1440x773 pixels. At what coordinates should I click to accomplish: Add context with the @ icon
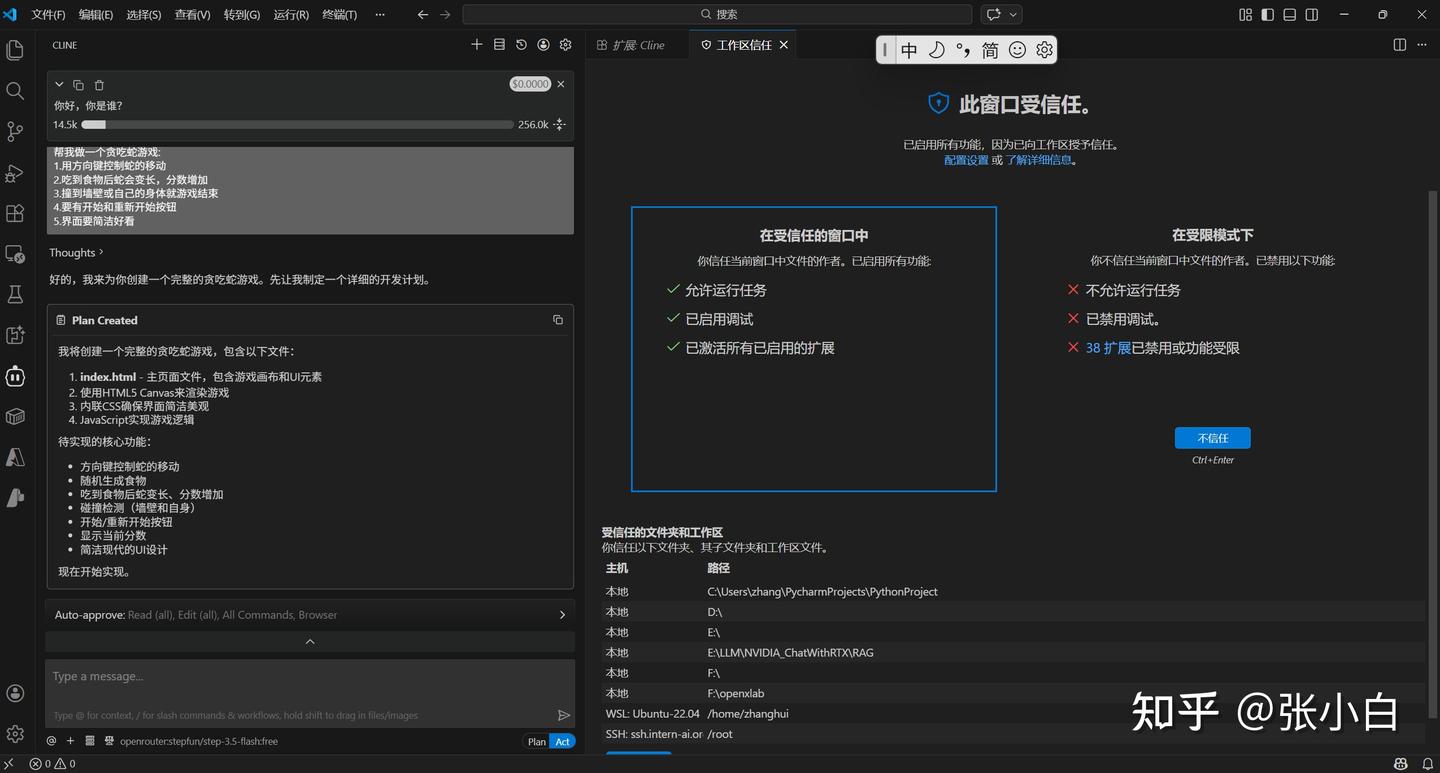[51, 741]
